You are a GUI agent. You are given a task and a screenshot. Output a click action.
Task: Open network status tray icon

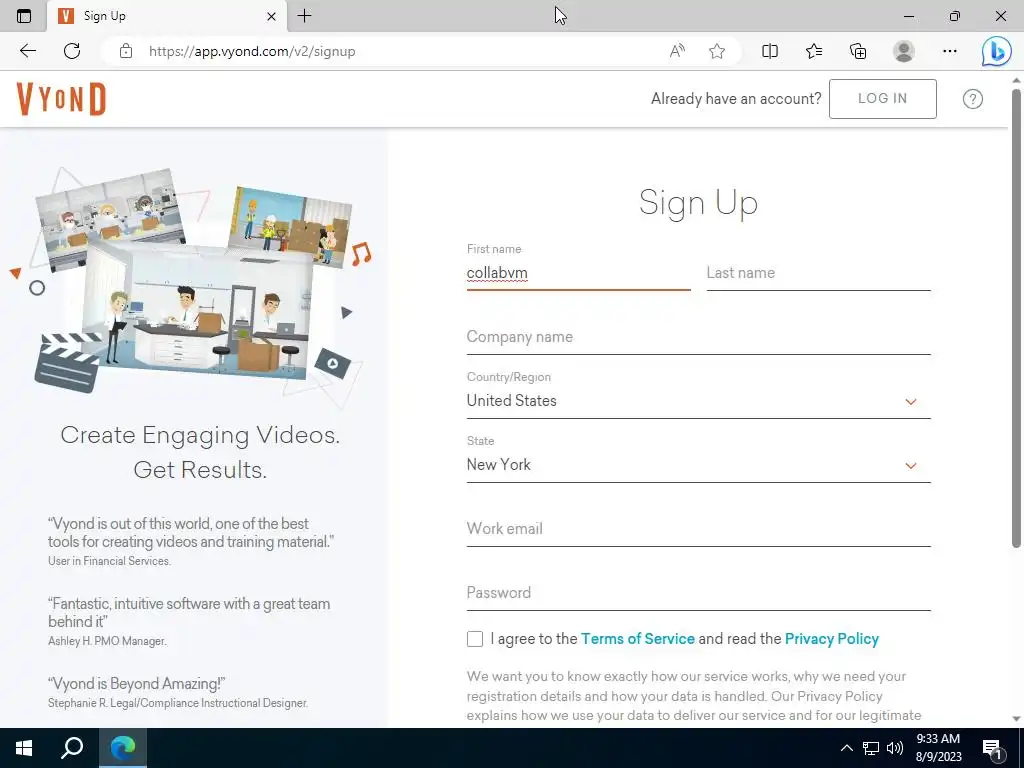pyautogui.click(x=871, y=748)
